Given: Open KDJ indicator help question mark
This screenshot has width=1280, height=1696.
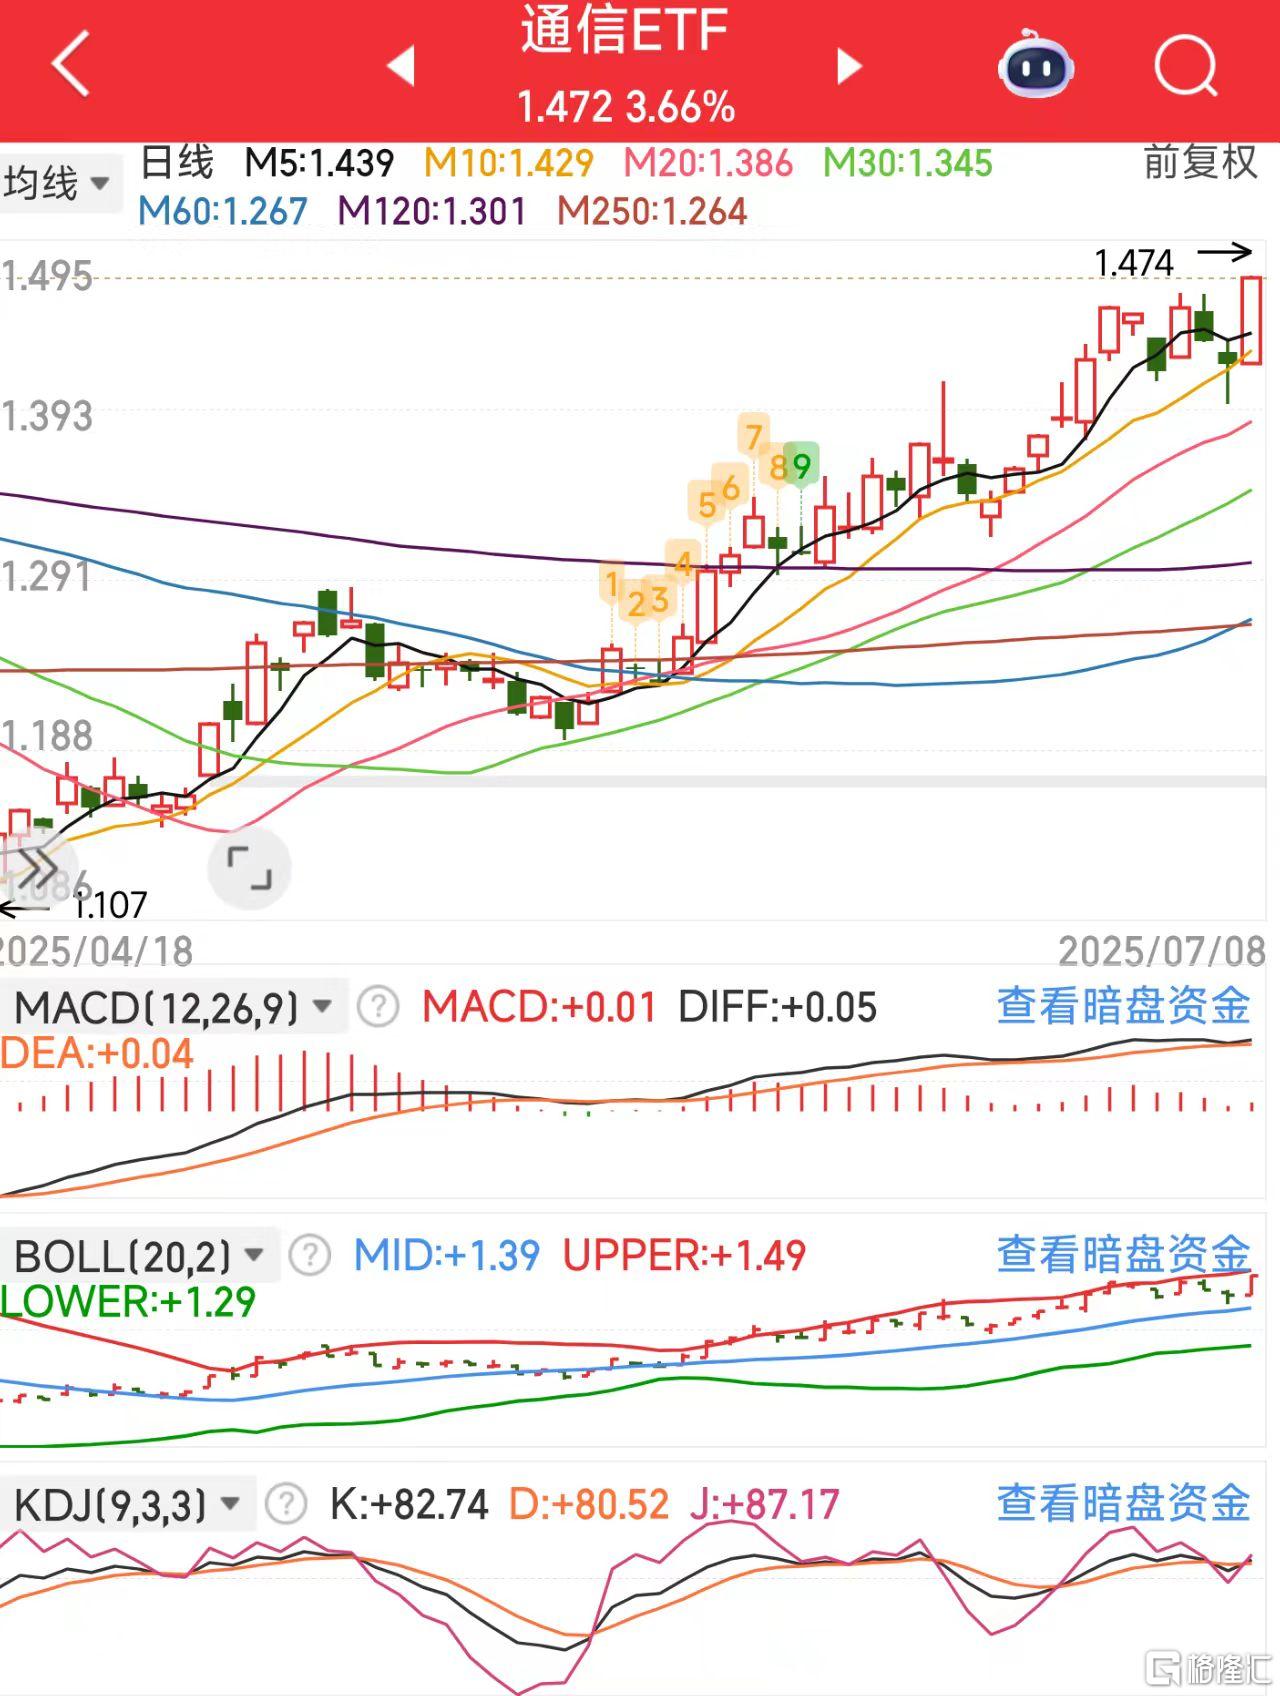Looking at the screenshot, I should tap(286, 1503).
